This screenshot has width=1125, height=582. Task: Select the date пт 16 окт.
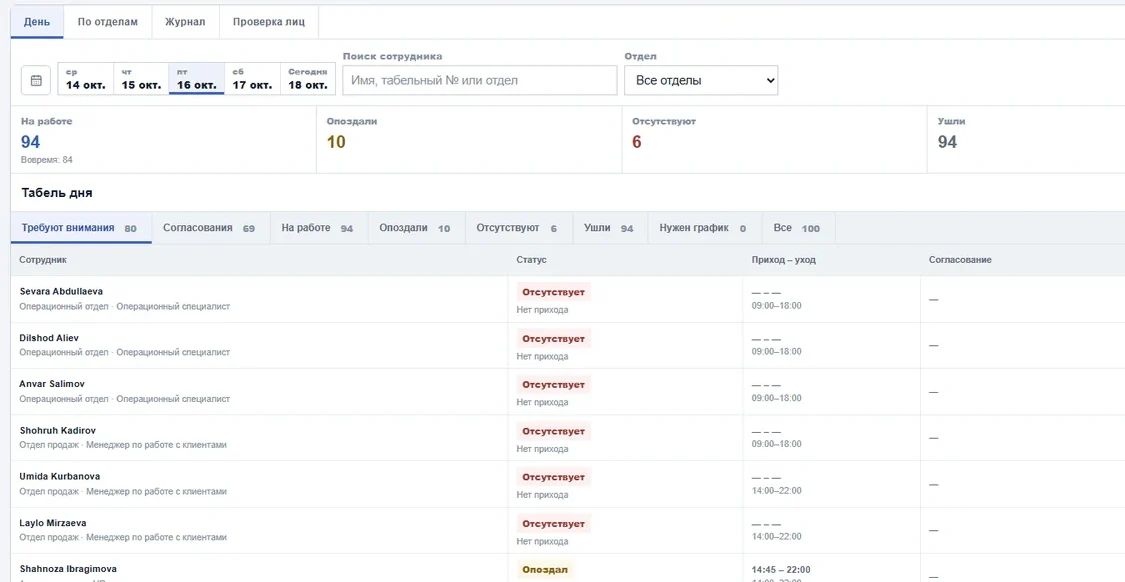pos(197,79)
